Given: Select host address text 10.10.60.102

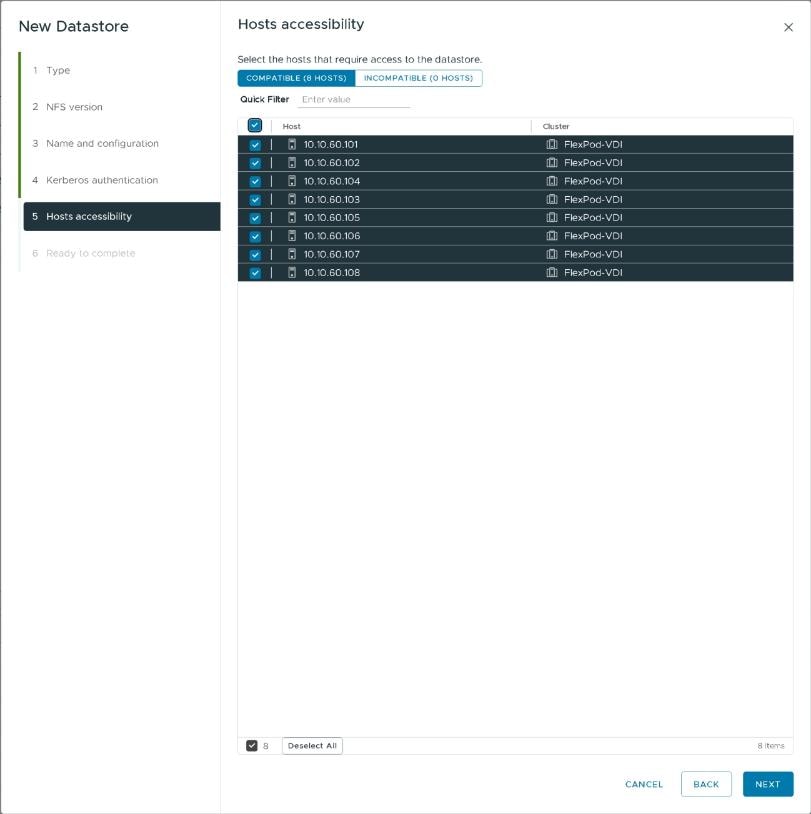Looking at the screenshot, I should click(332, 162).
